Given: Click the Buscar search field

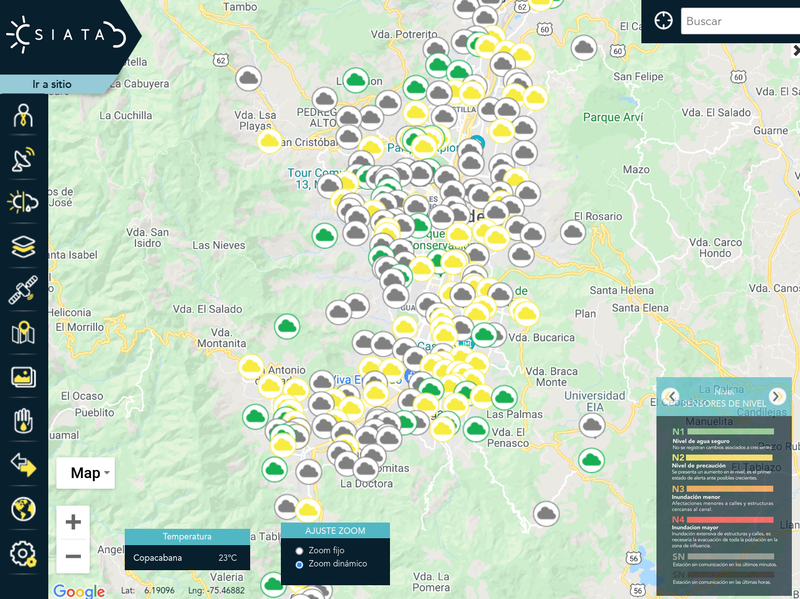Looking at the screenshot, I should [x=740, y=21].
